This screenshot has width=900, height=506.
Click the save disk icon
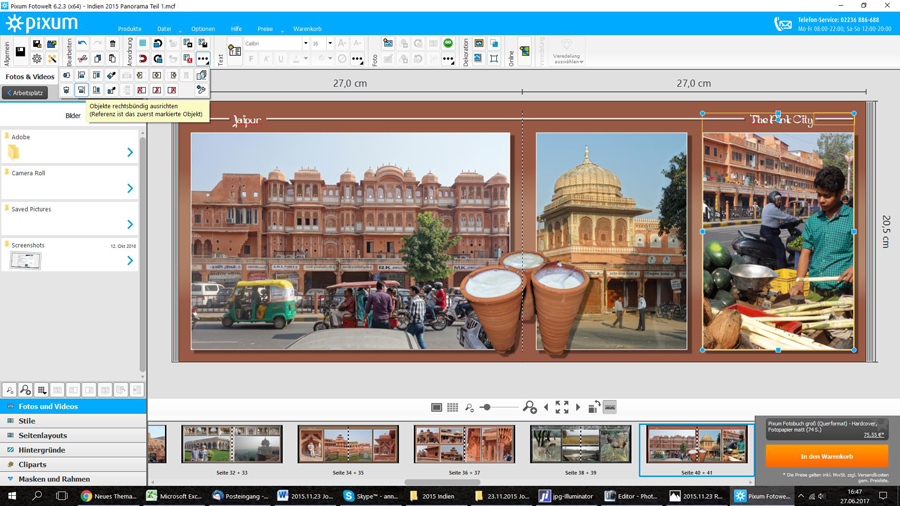pyautogui.click(x=21, y=52)
